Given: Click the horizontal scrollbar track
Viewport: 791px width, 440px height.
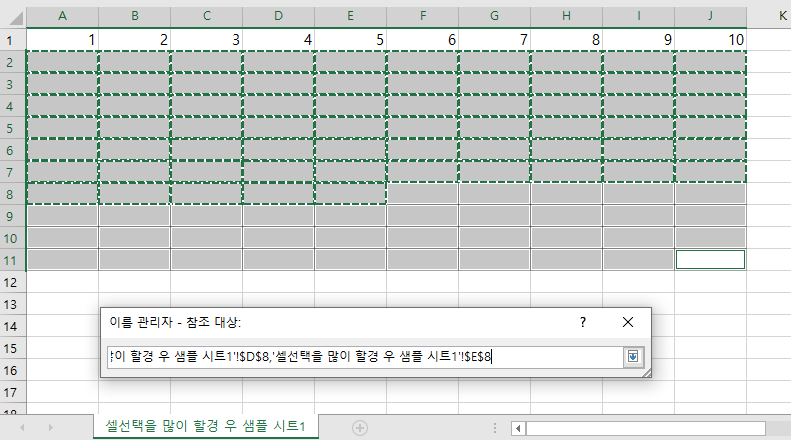Looking at the screenshot, I should (x=646, y=428).
